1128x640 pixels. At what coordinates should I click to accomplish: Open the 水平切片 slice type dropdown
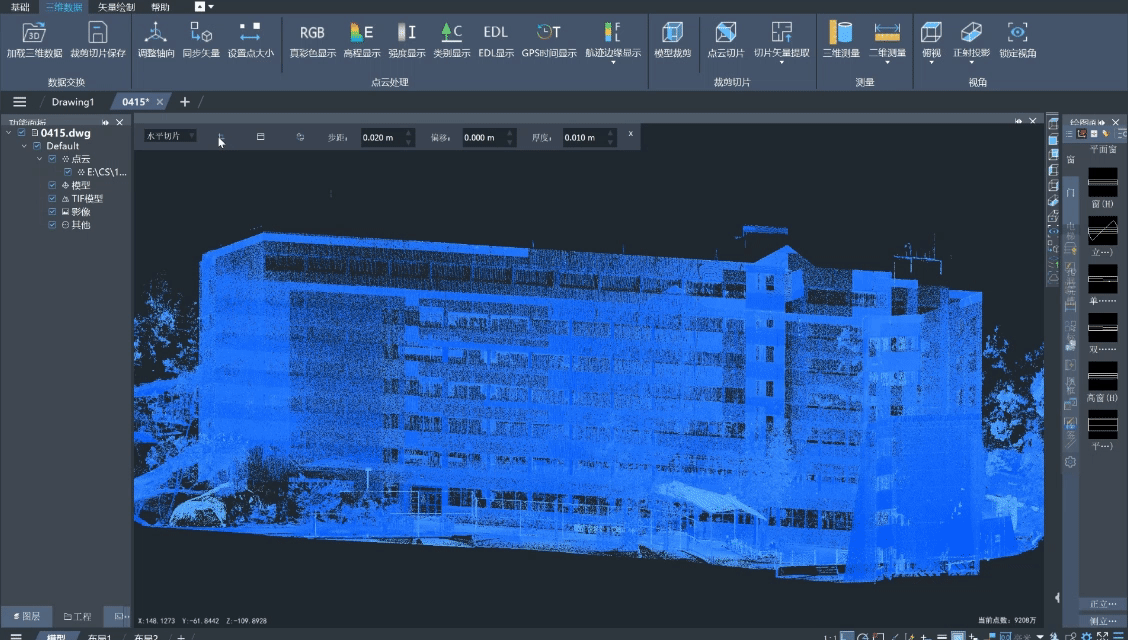pos(169,136)
